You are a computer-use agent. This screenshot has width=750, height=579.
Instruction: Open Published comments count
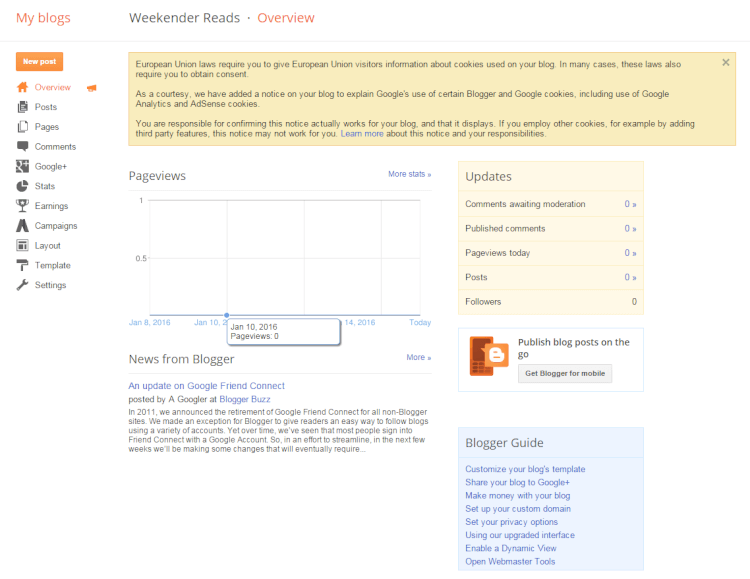(x=630, y=228)
